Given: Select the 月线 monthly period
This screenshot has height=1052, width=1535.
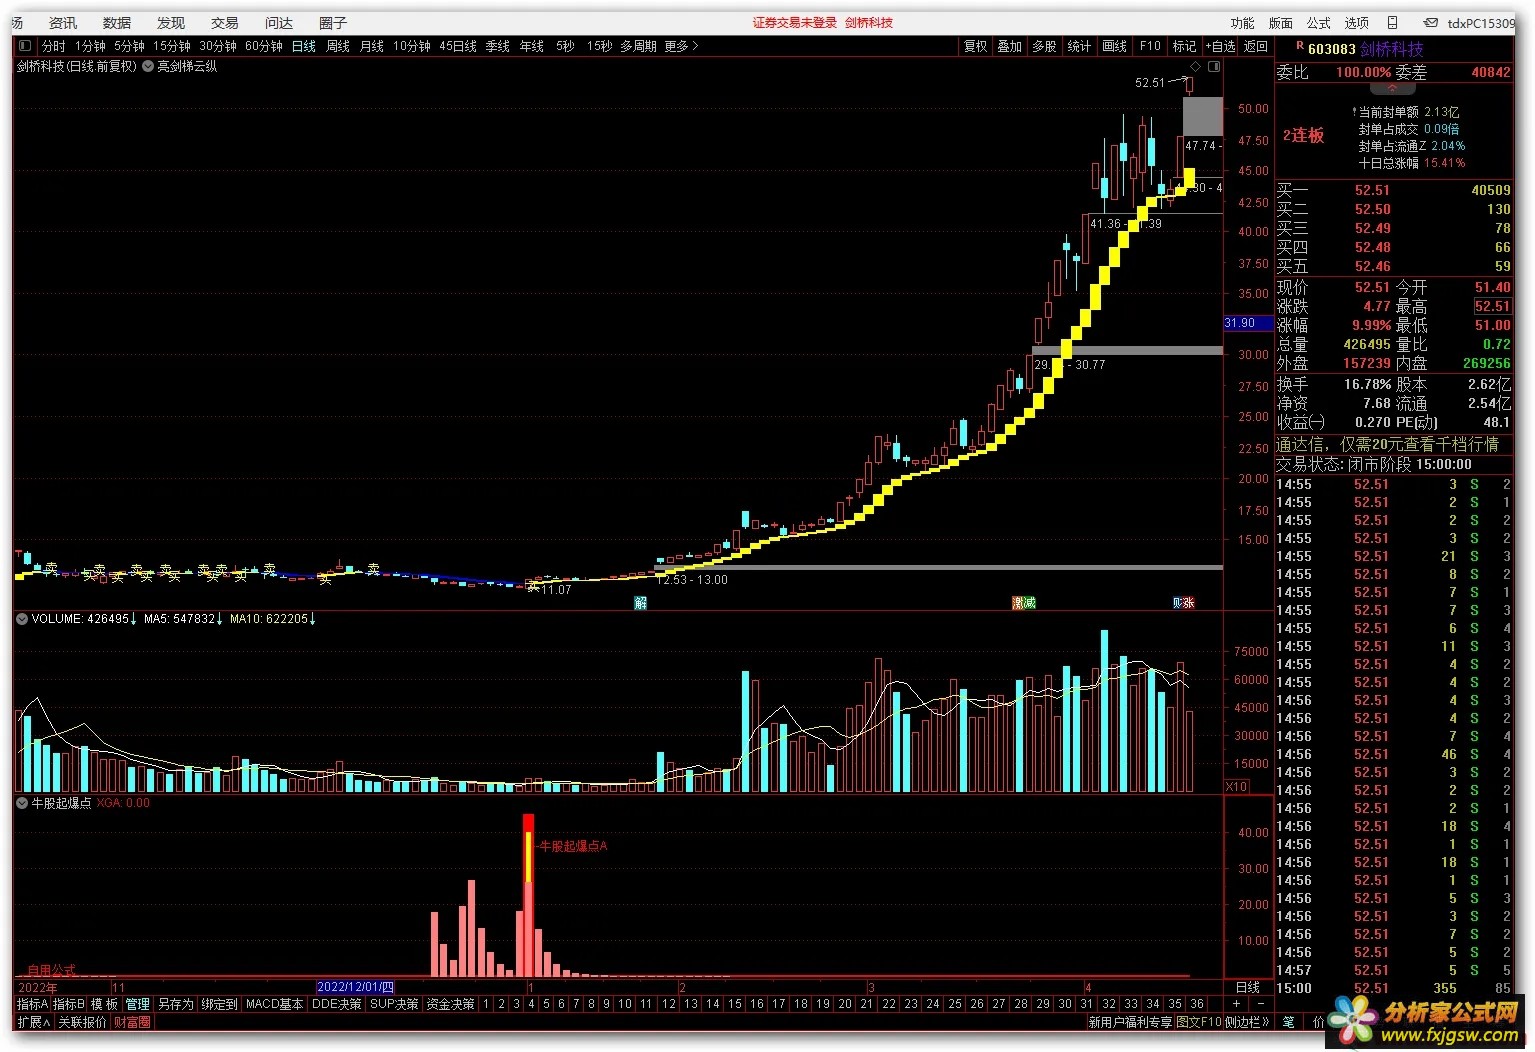Looking at the screenshot, I should (372, 46).
